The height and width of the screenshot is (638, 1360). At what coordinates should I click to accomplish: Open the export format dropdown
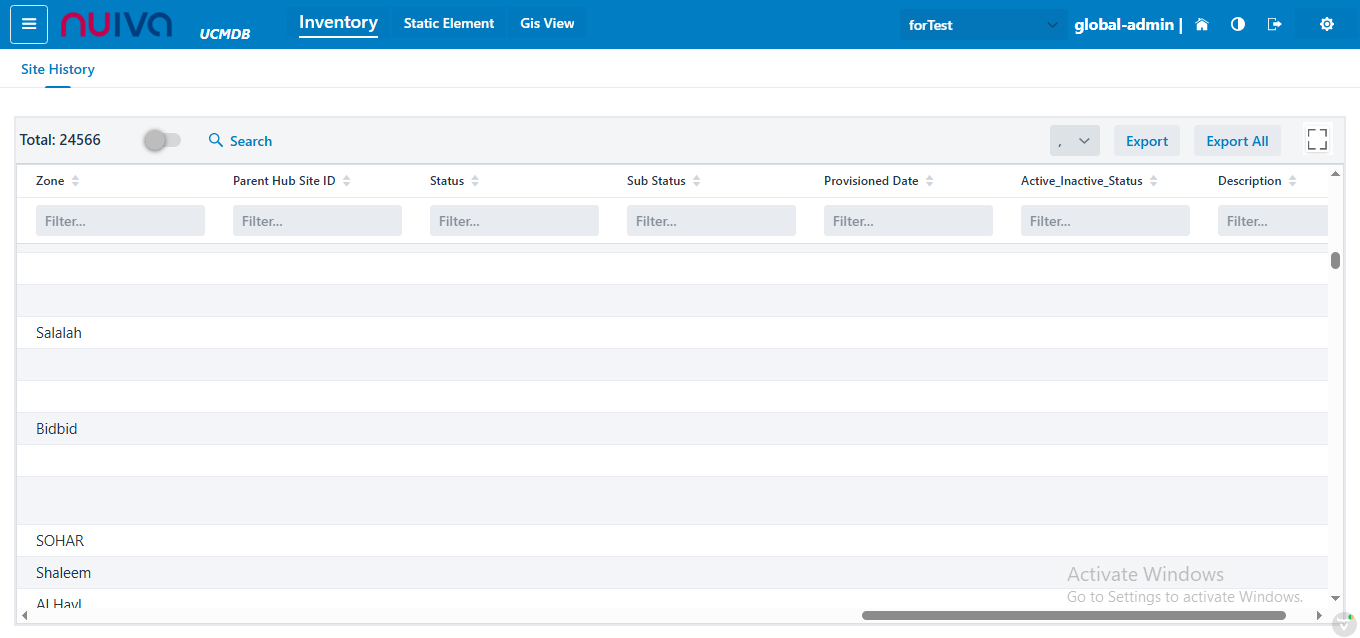[1074, 141]
